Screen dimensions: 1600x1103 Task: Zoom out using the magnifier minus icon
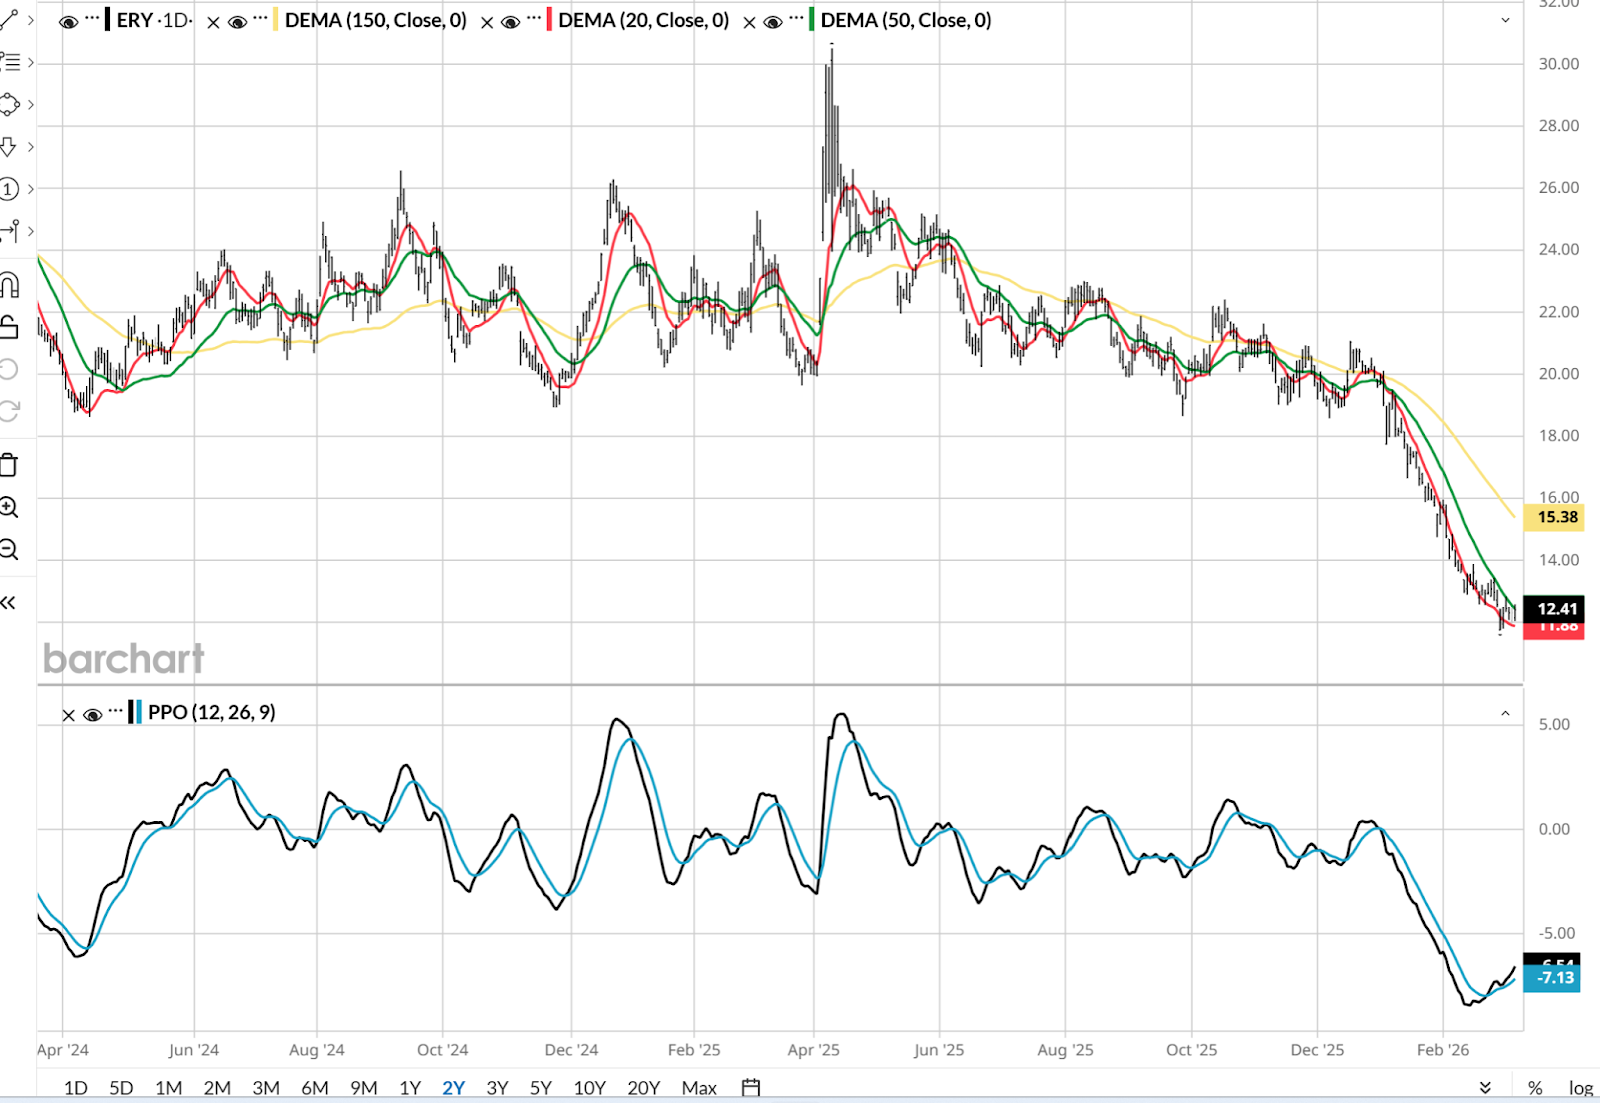point(9,549)
